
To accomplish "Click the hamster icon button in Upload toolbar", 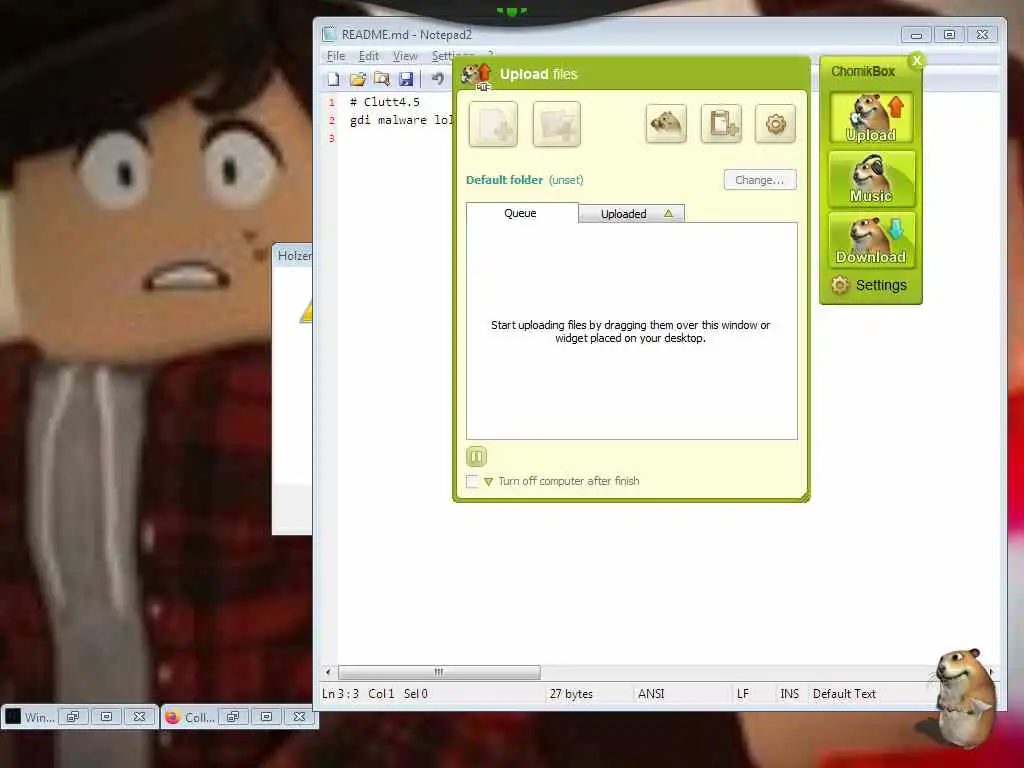I will pos(666,123).
